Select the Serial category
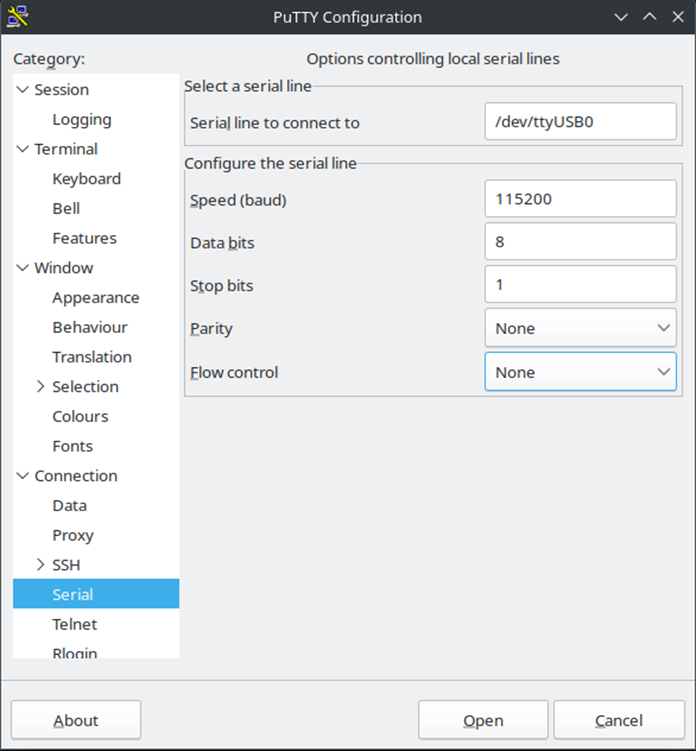696x751 pixels. click(x=96, y=594)
